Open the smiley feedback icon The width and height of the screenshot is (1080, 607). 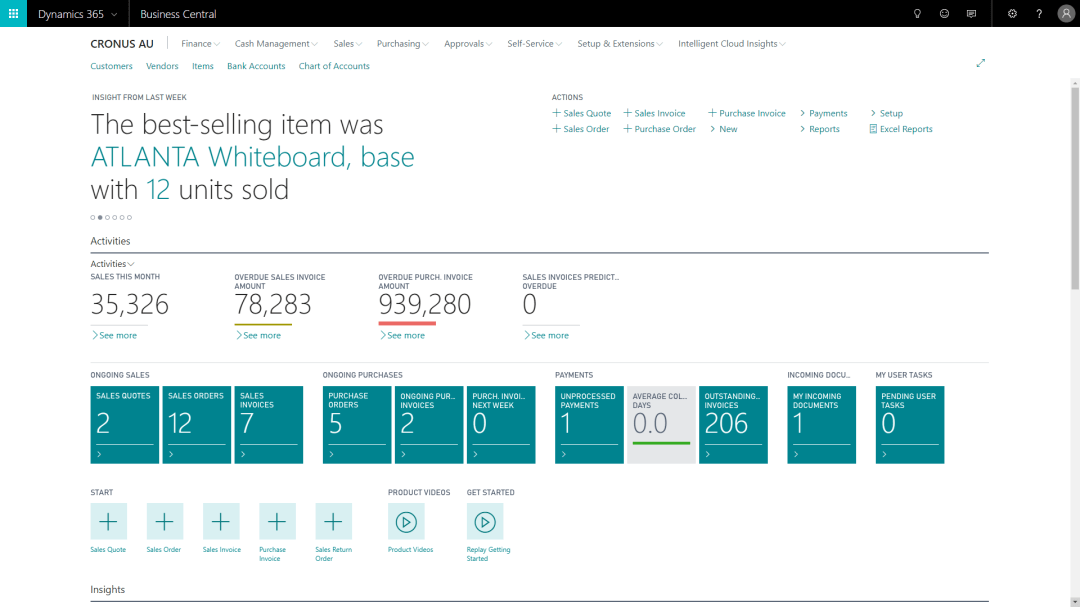tap(944, 13)
